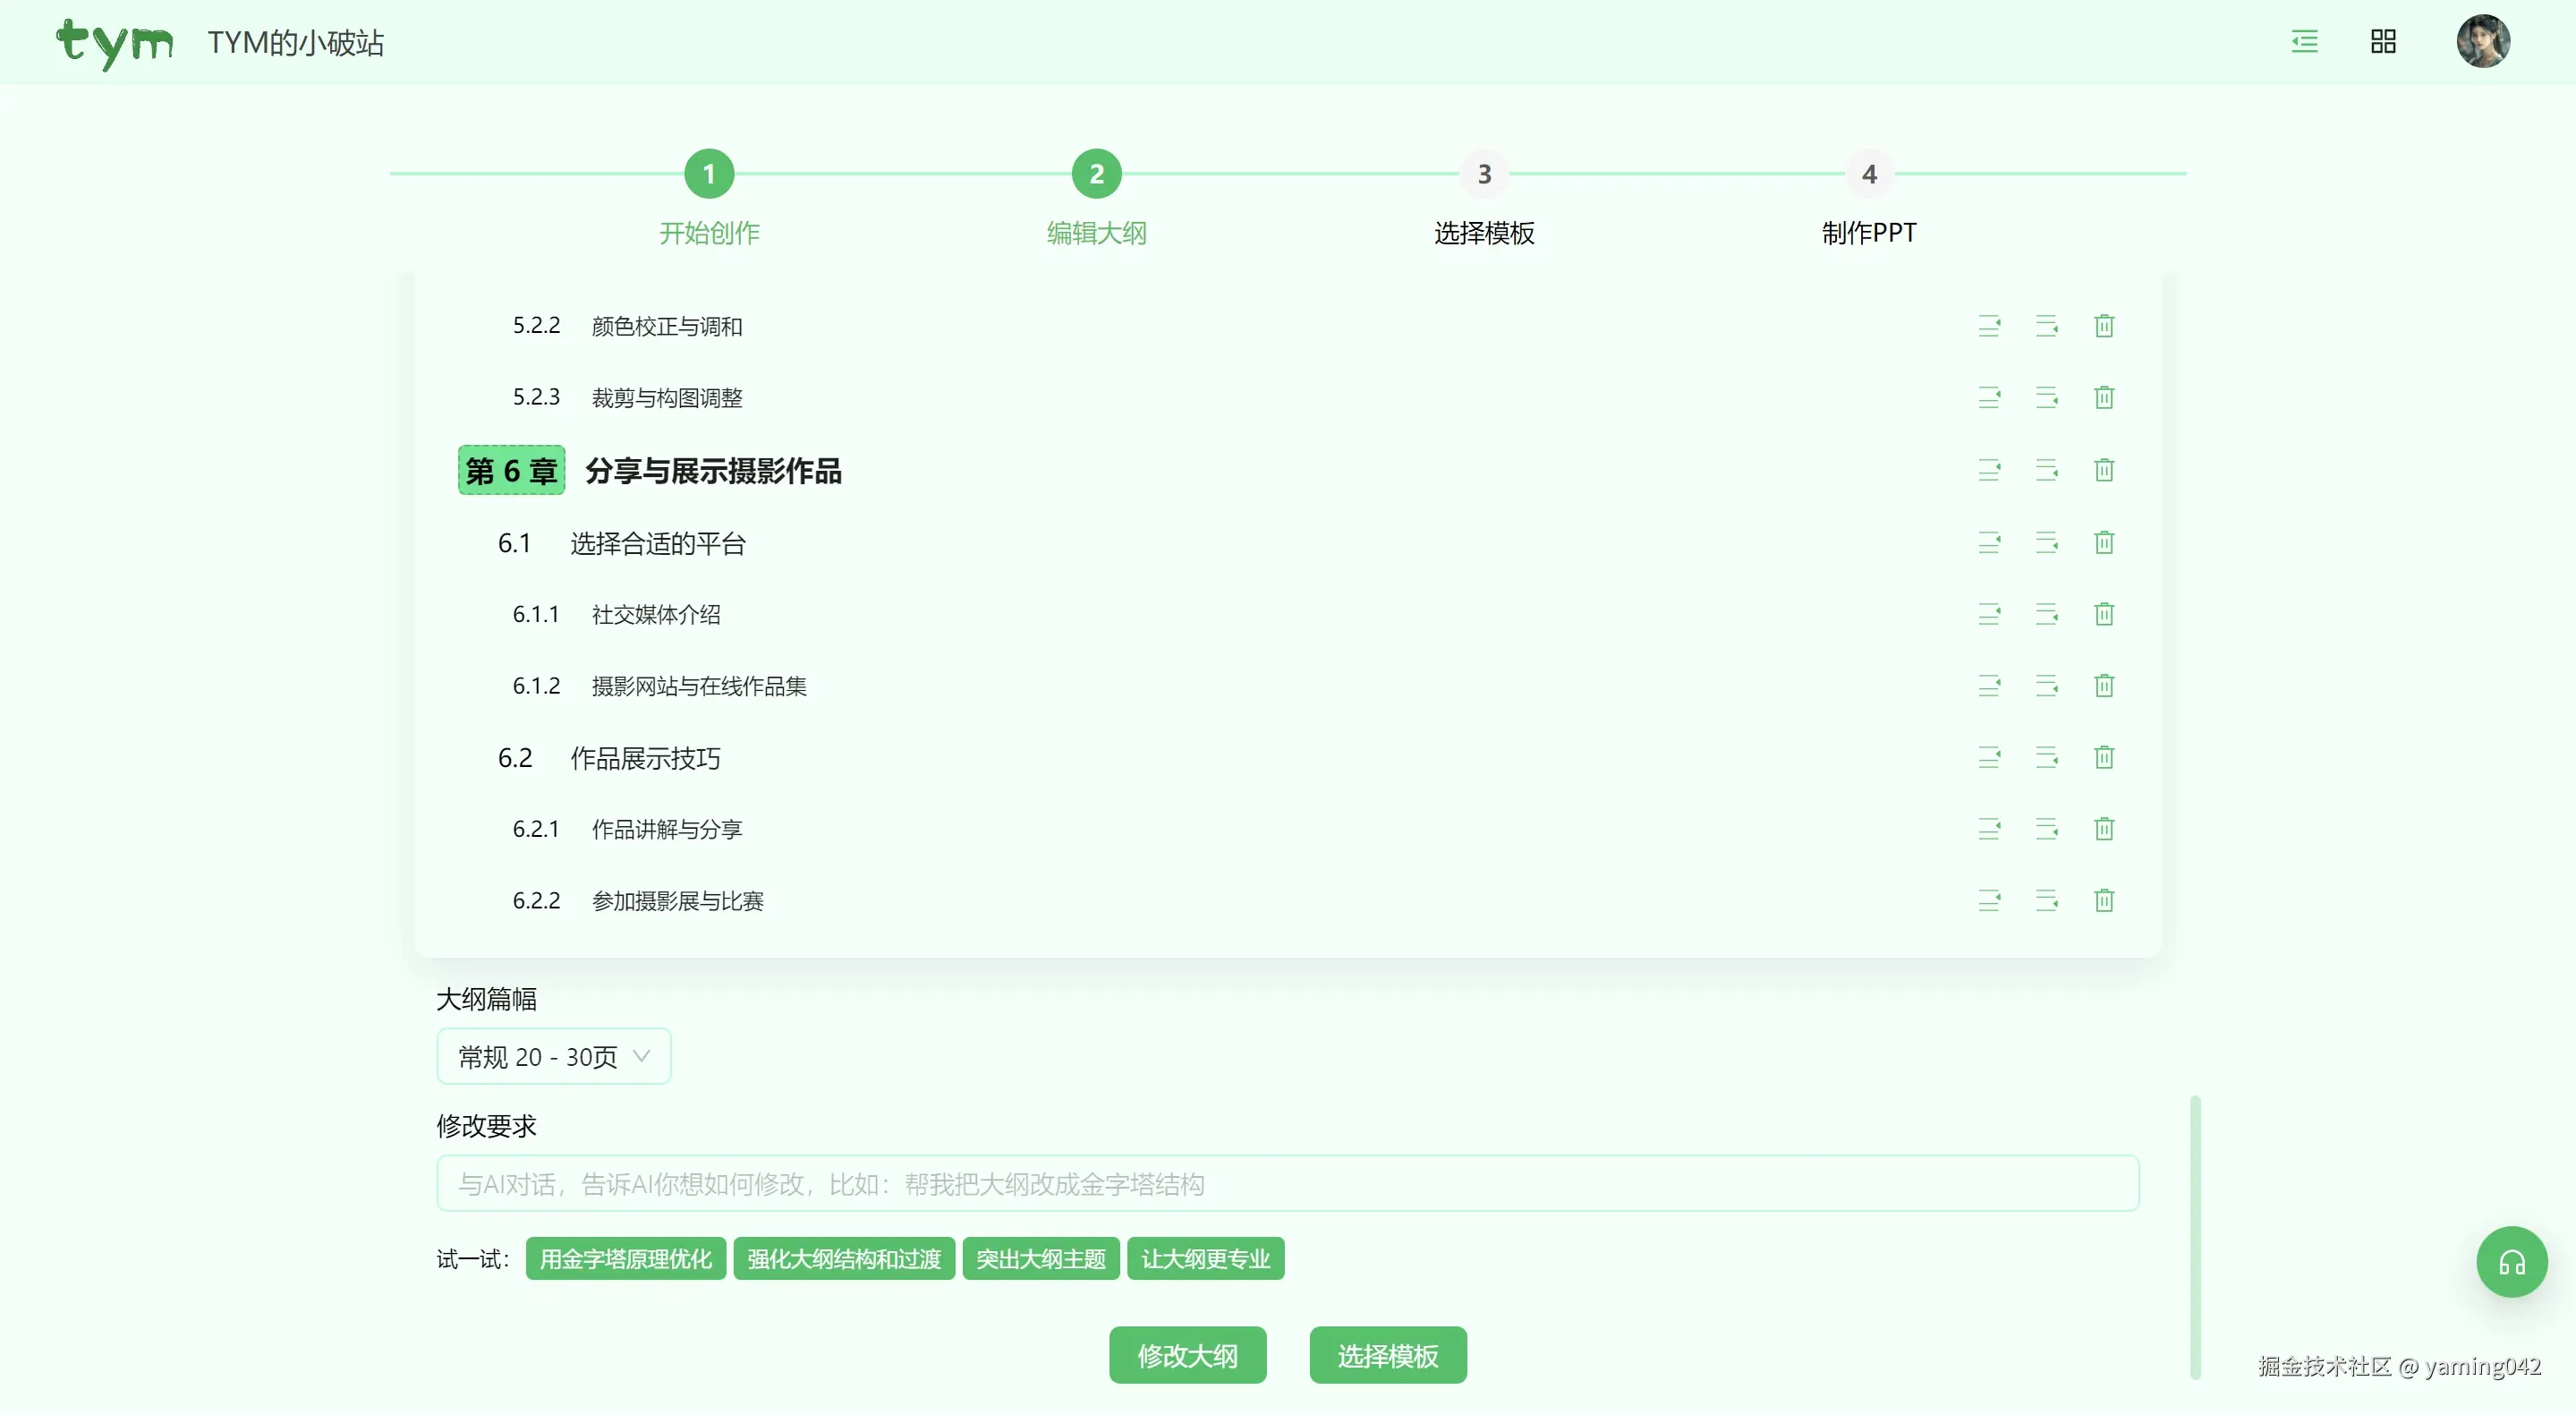Go to step 1 开始创作
The image size is (2576, 1415).
(709, 174)
